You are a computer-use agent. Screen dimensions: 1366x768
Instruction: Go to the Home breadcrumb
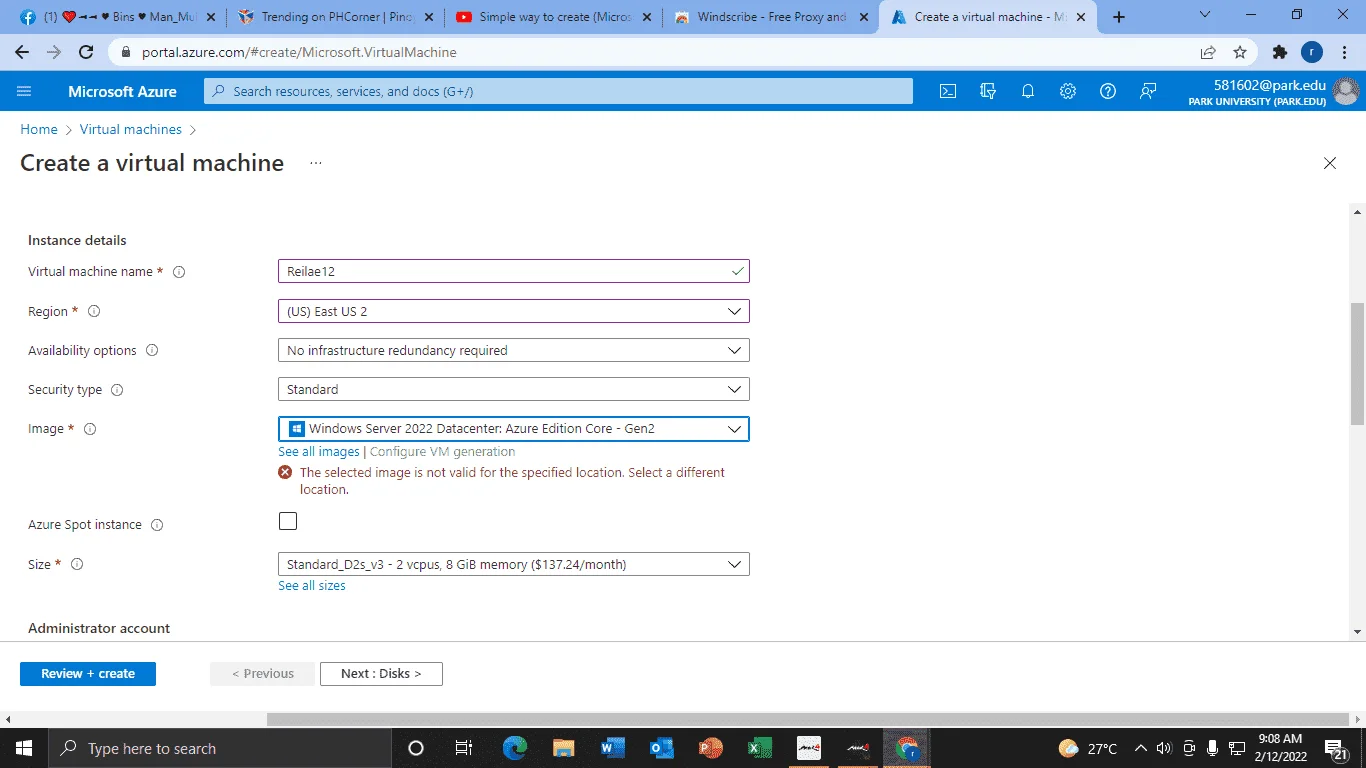pyautogui.click(x=39, y=130)
